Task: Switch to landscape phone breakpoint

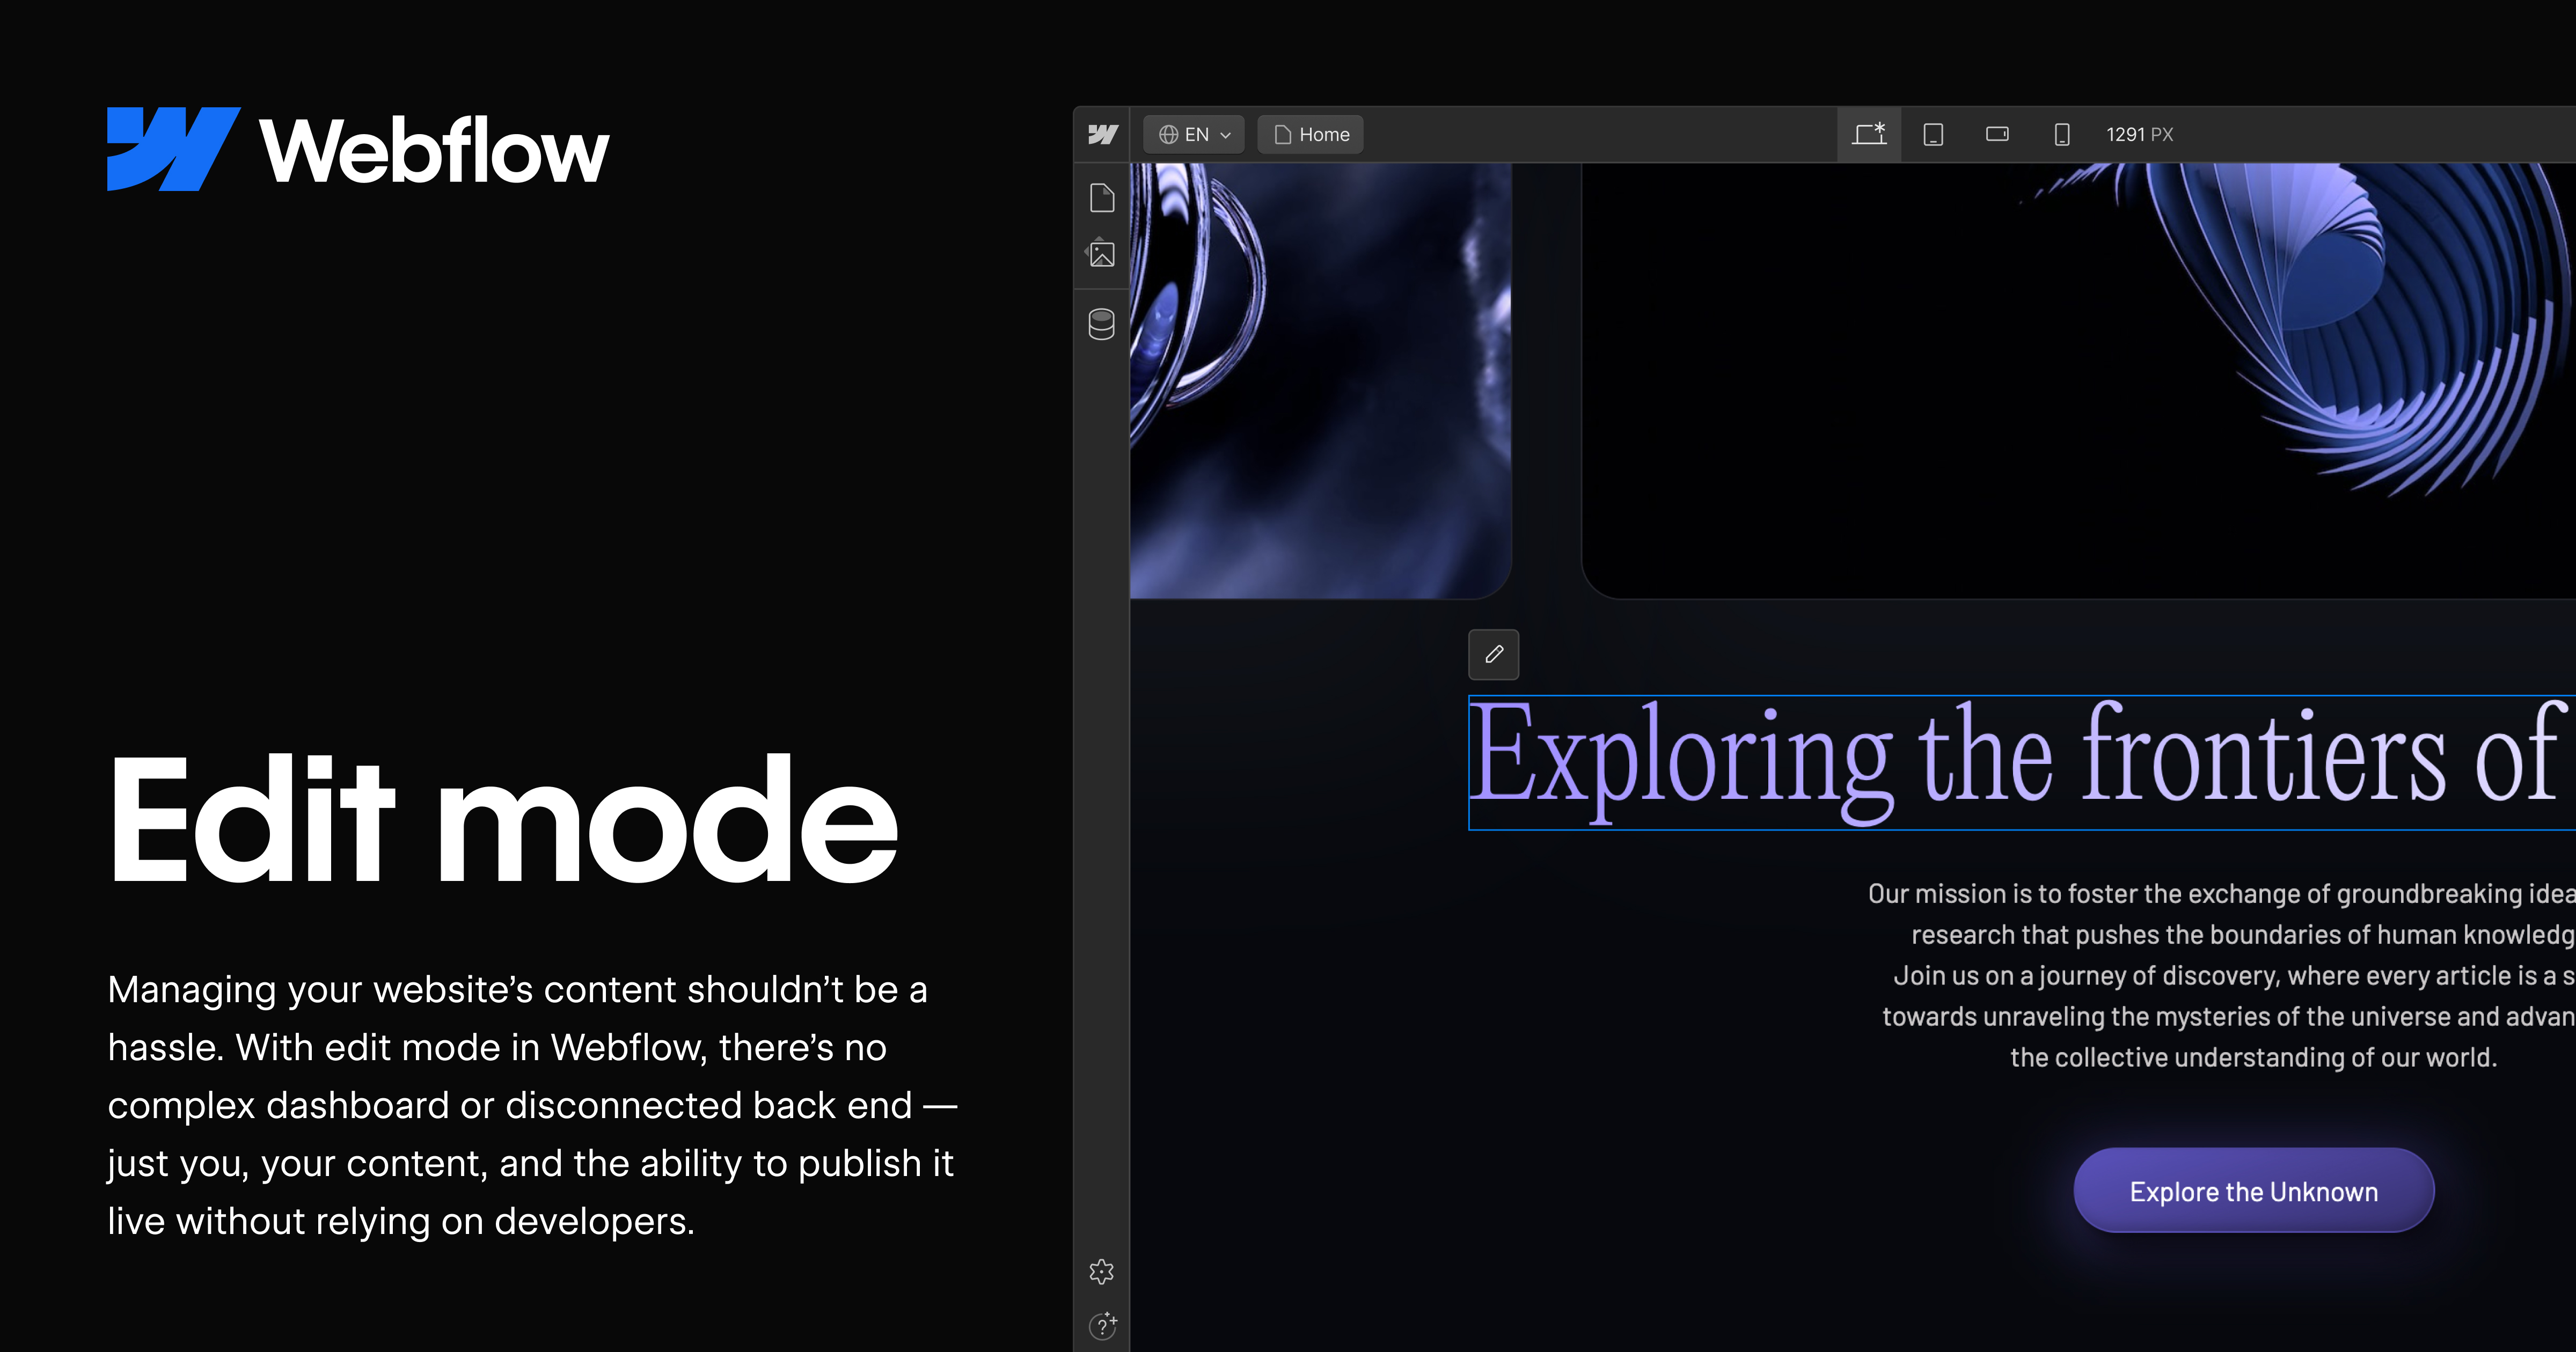Action: click(x=1996, y=133)
